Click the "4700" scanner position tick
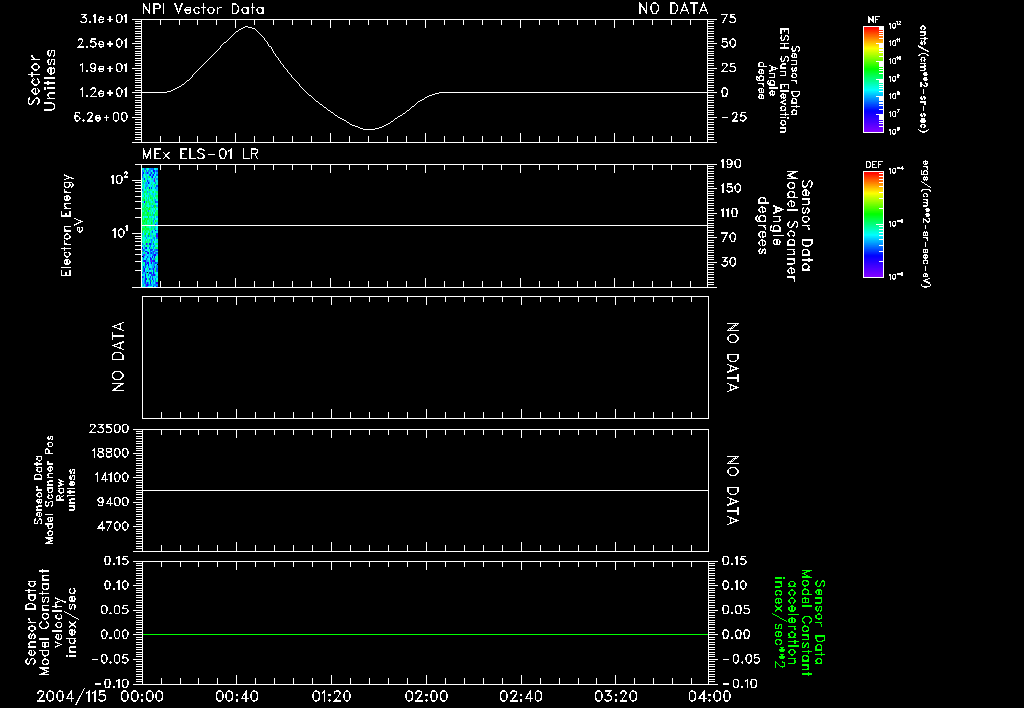 [112, 526]
